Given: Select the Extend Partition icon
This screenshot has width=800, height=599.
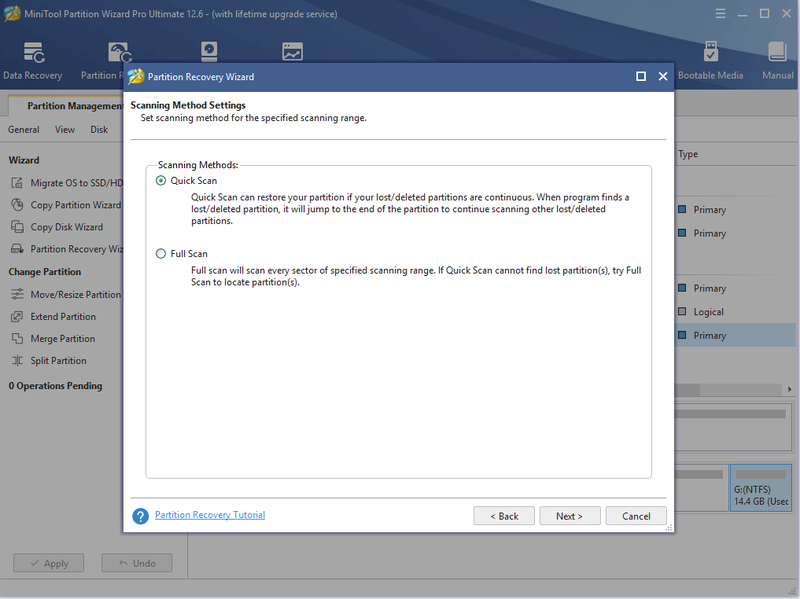Looking at the screenshot, I should point(17,316).
